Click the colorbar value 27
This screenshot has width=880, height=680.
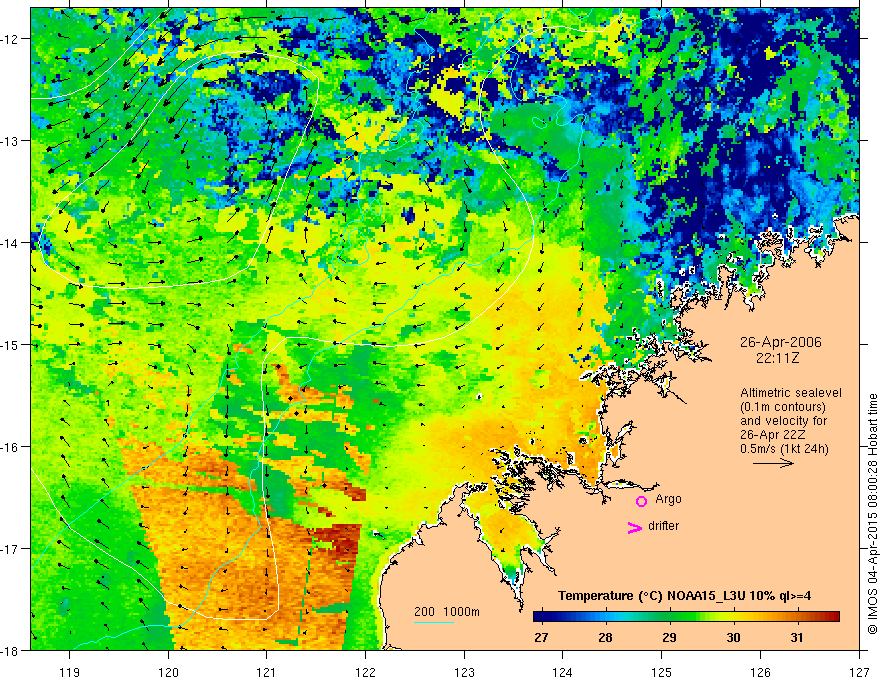click(x=541, y=637)
